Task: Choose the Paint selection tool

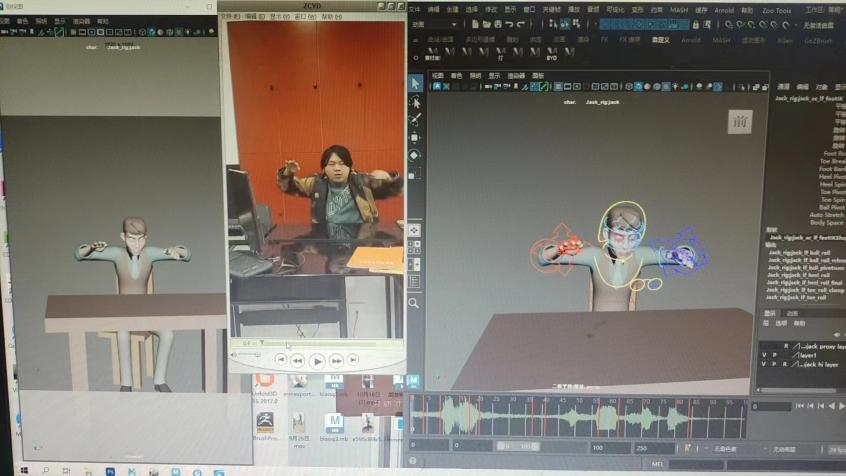Action: (415, 119)
